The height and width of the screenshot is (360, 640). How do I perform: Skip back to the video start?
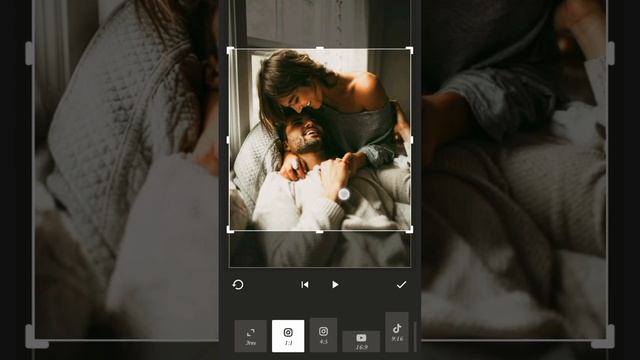304,284
